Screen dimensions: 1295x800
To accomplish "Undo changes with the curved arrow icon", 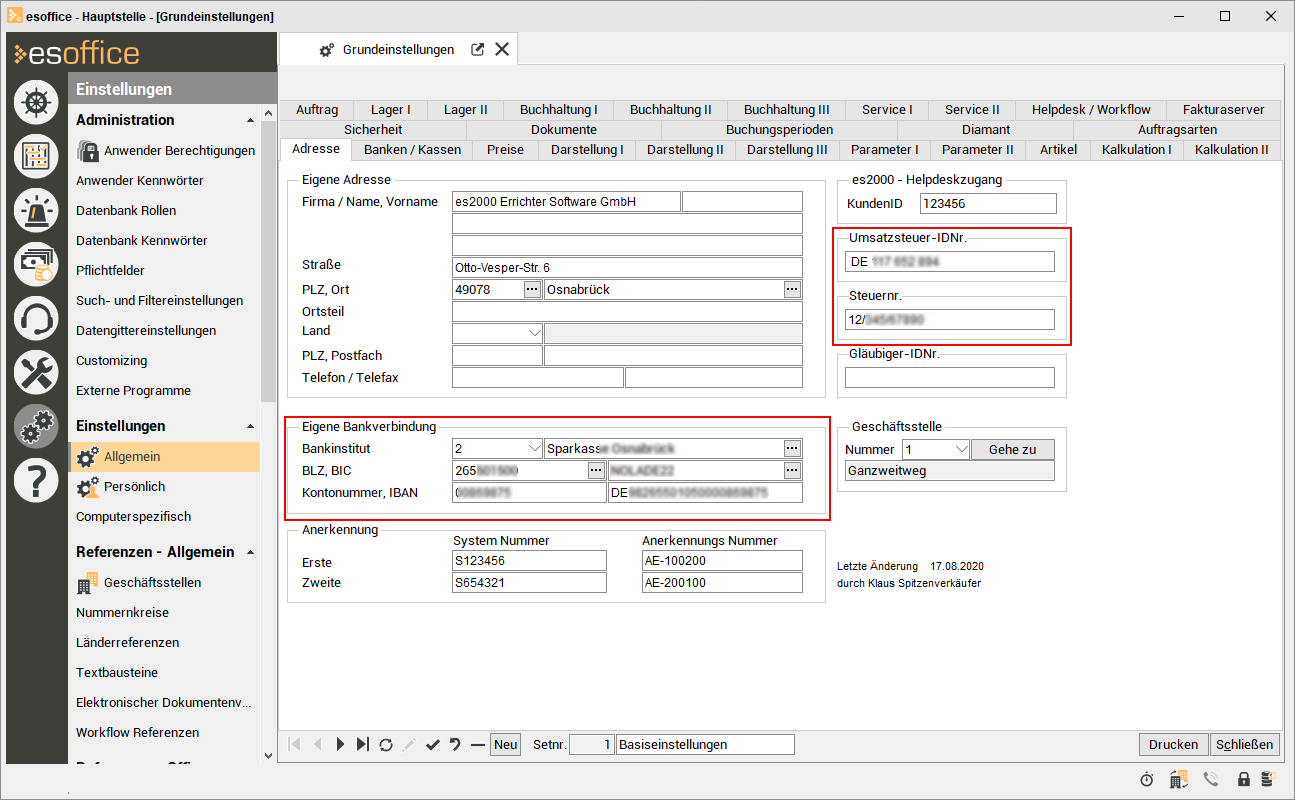I will pos(455,744).
